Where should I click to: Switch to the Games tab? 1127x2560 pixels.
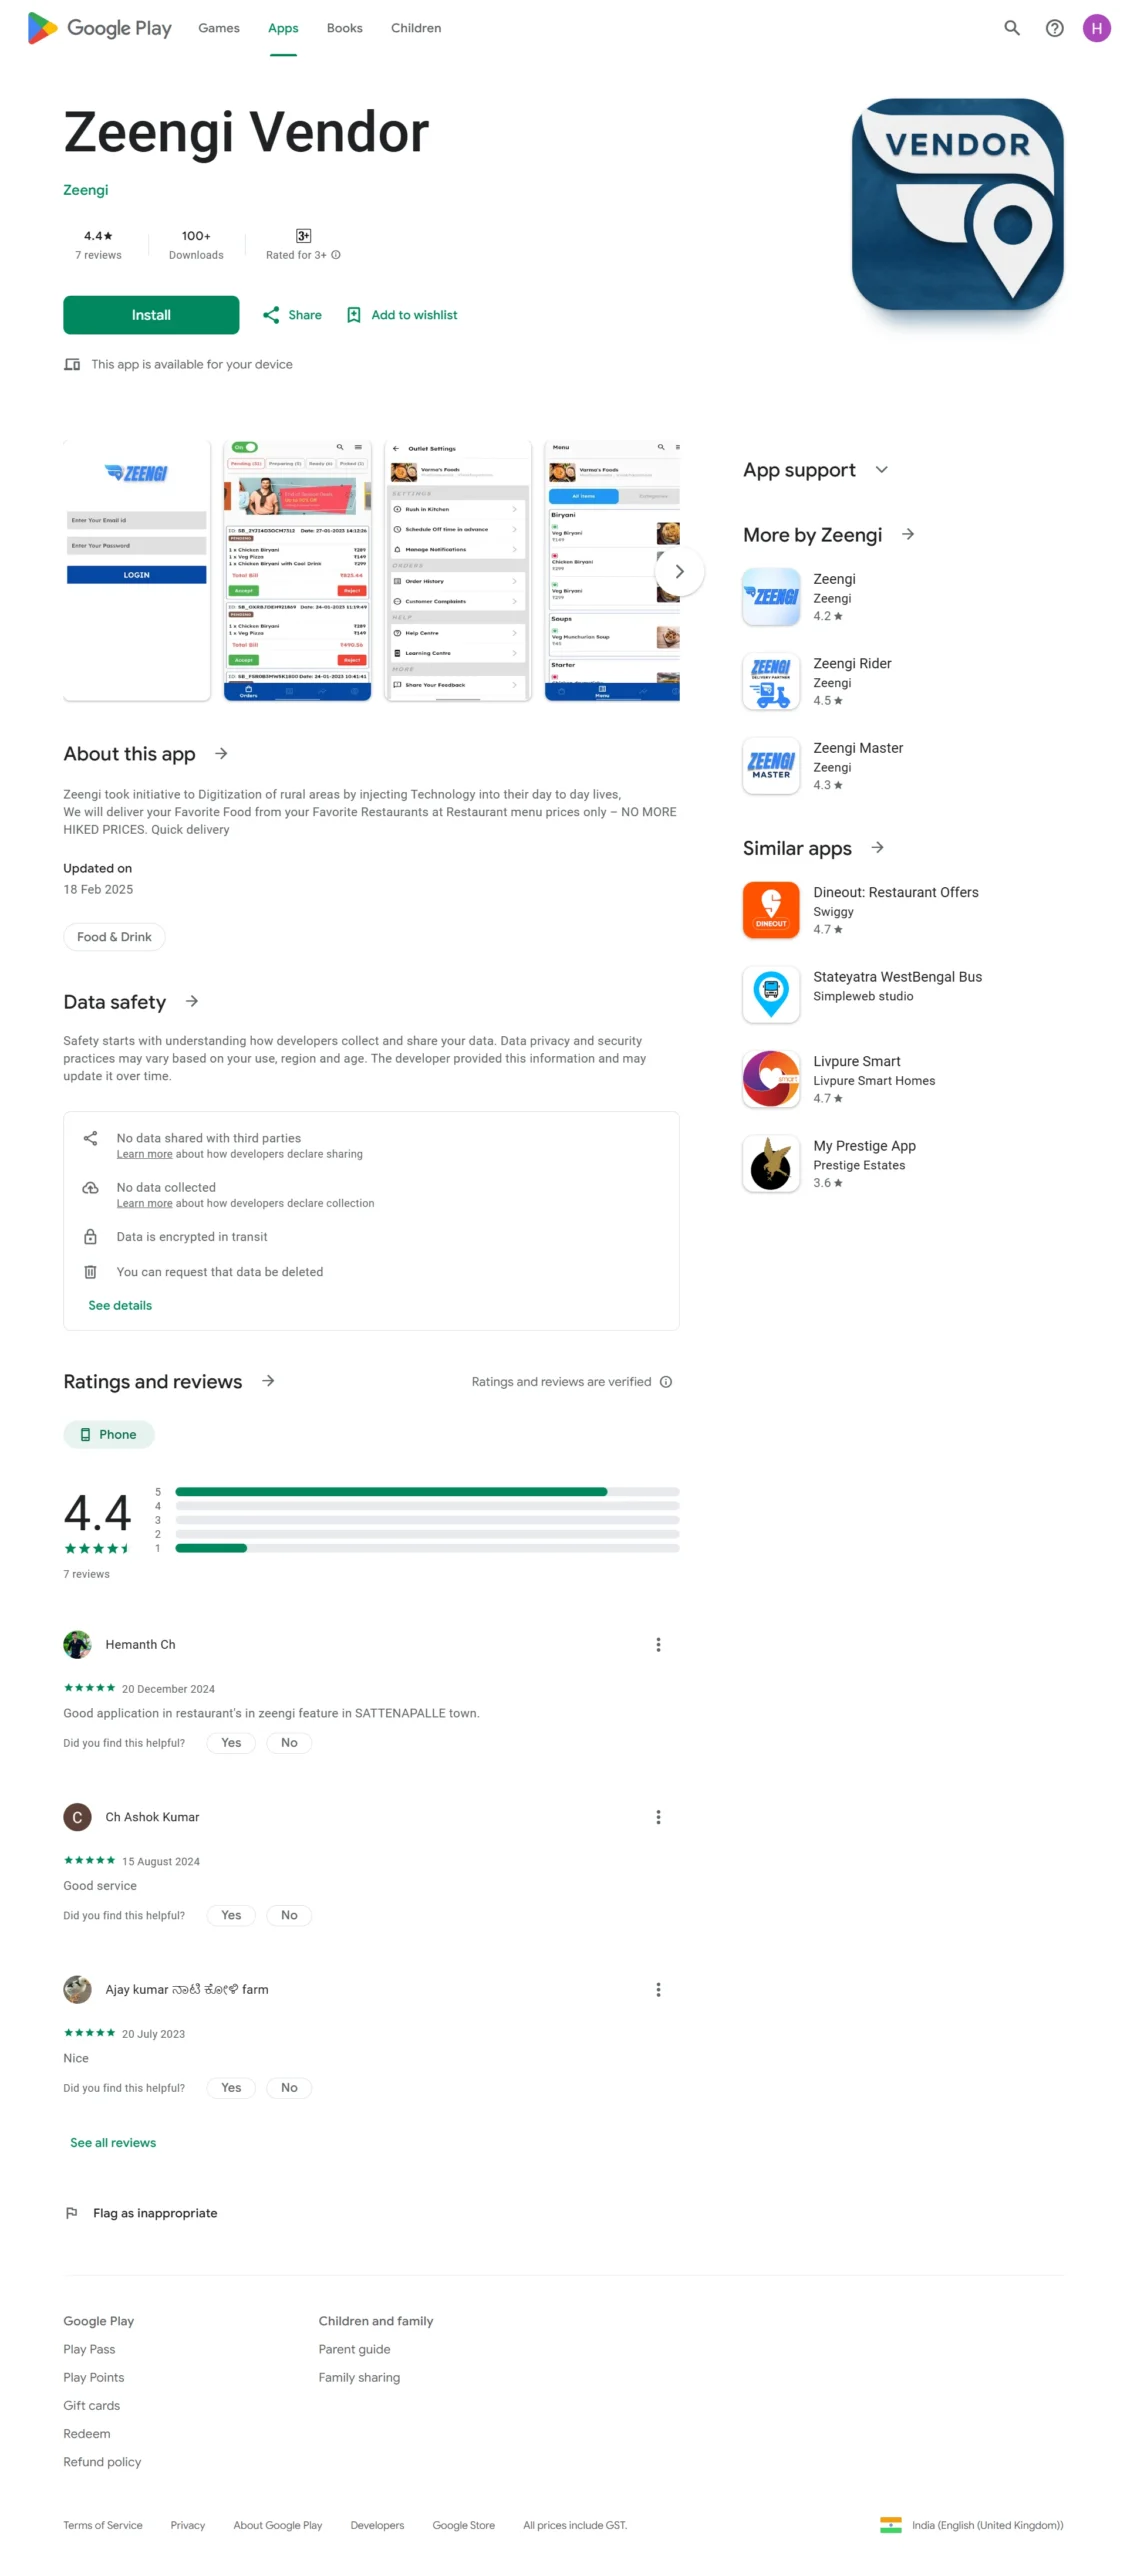[x=218, y=28]
